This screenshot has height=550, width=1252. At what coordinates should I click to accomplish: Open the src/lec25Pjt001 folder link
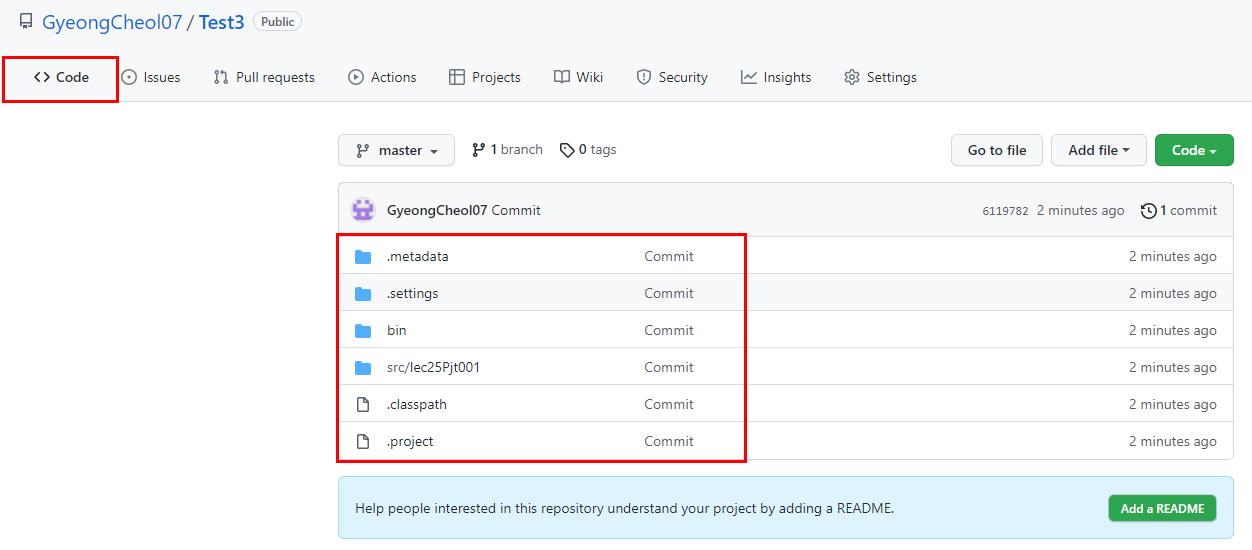click(x=433, y=367)
